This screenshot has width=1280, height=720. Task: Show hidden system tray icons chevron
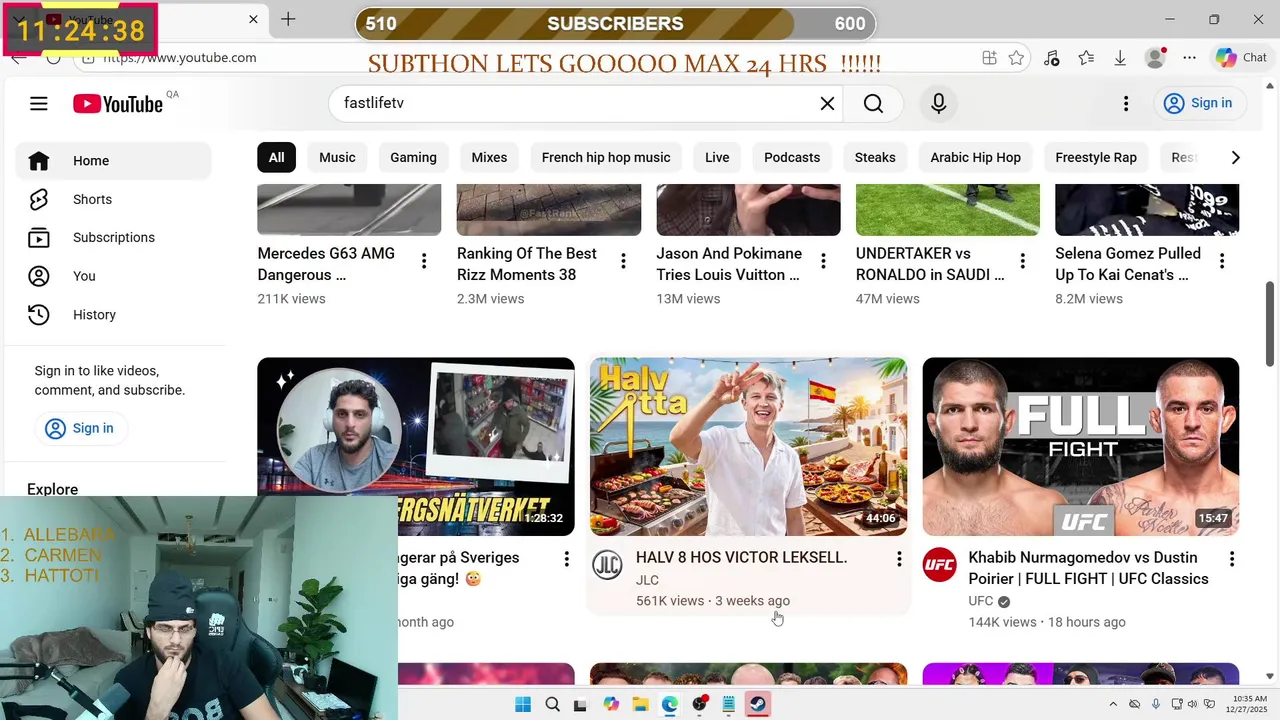[x=1113, y=704]
